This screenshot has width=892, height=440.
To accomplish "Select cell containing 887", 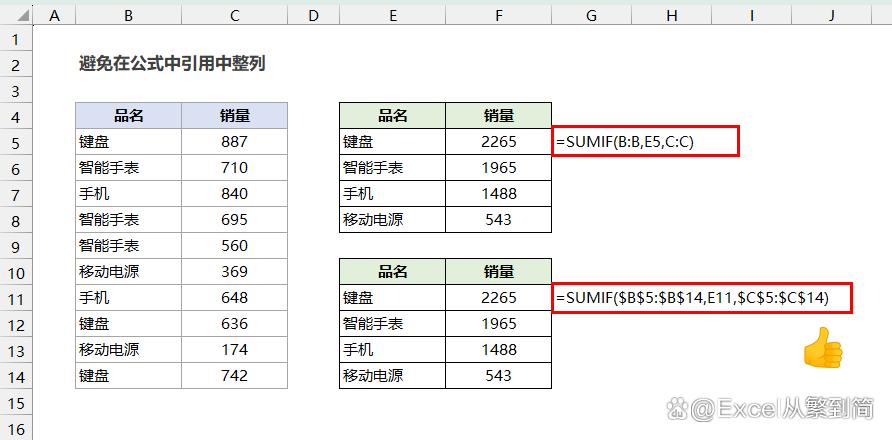I will pyautogui.click(x=234, y=142).
